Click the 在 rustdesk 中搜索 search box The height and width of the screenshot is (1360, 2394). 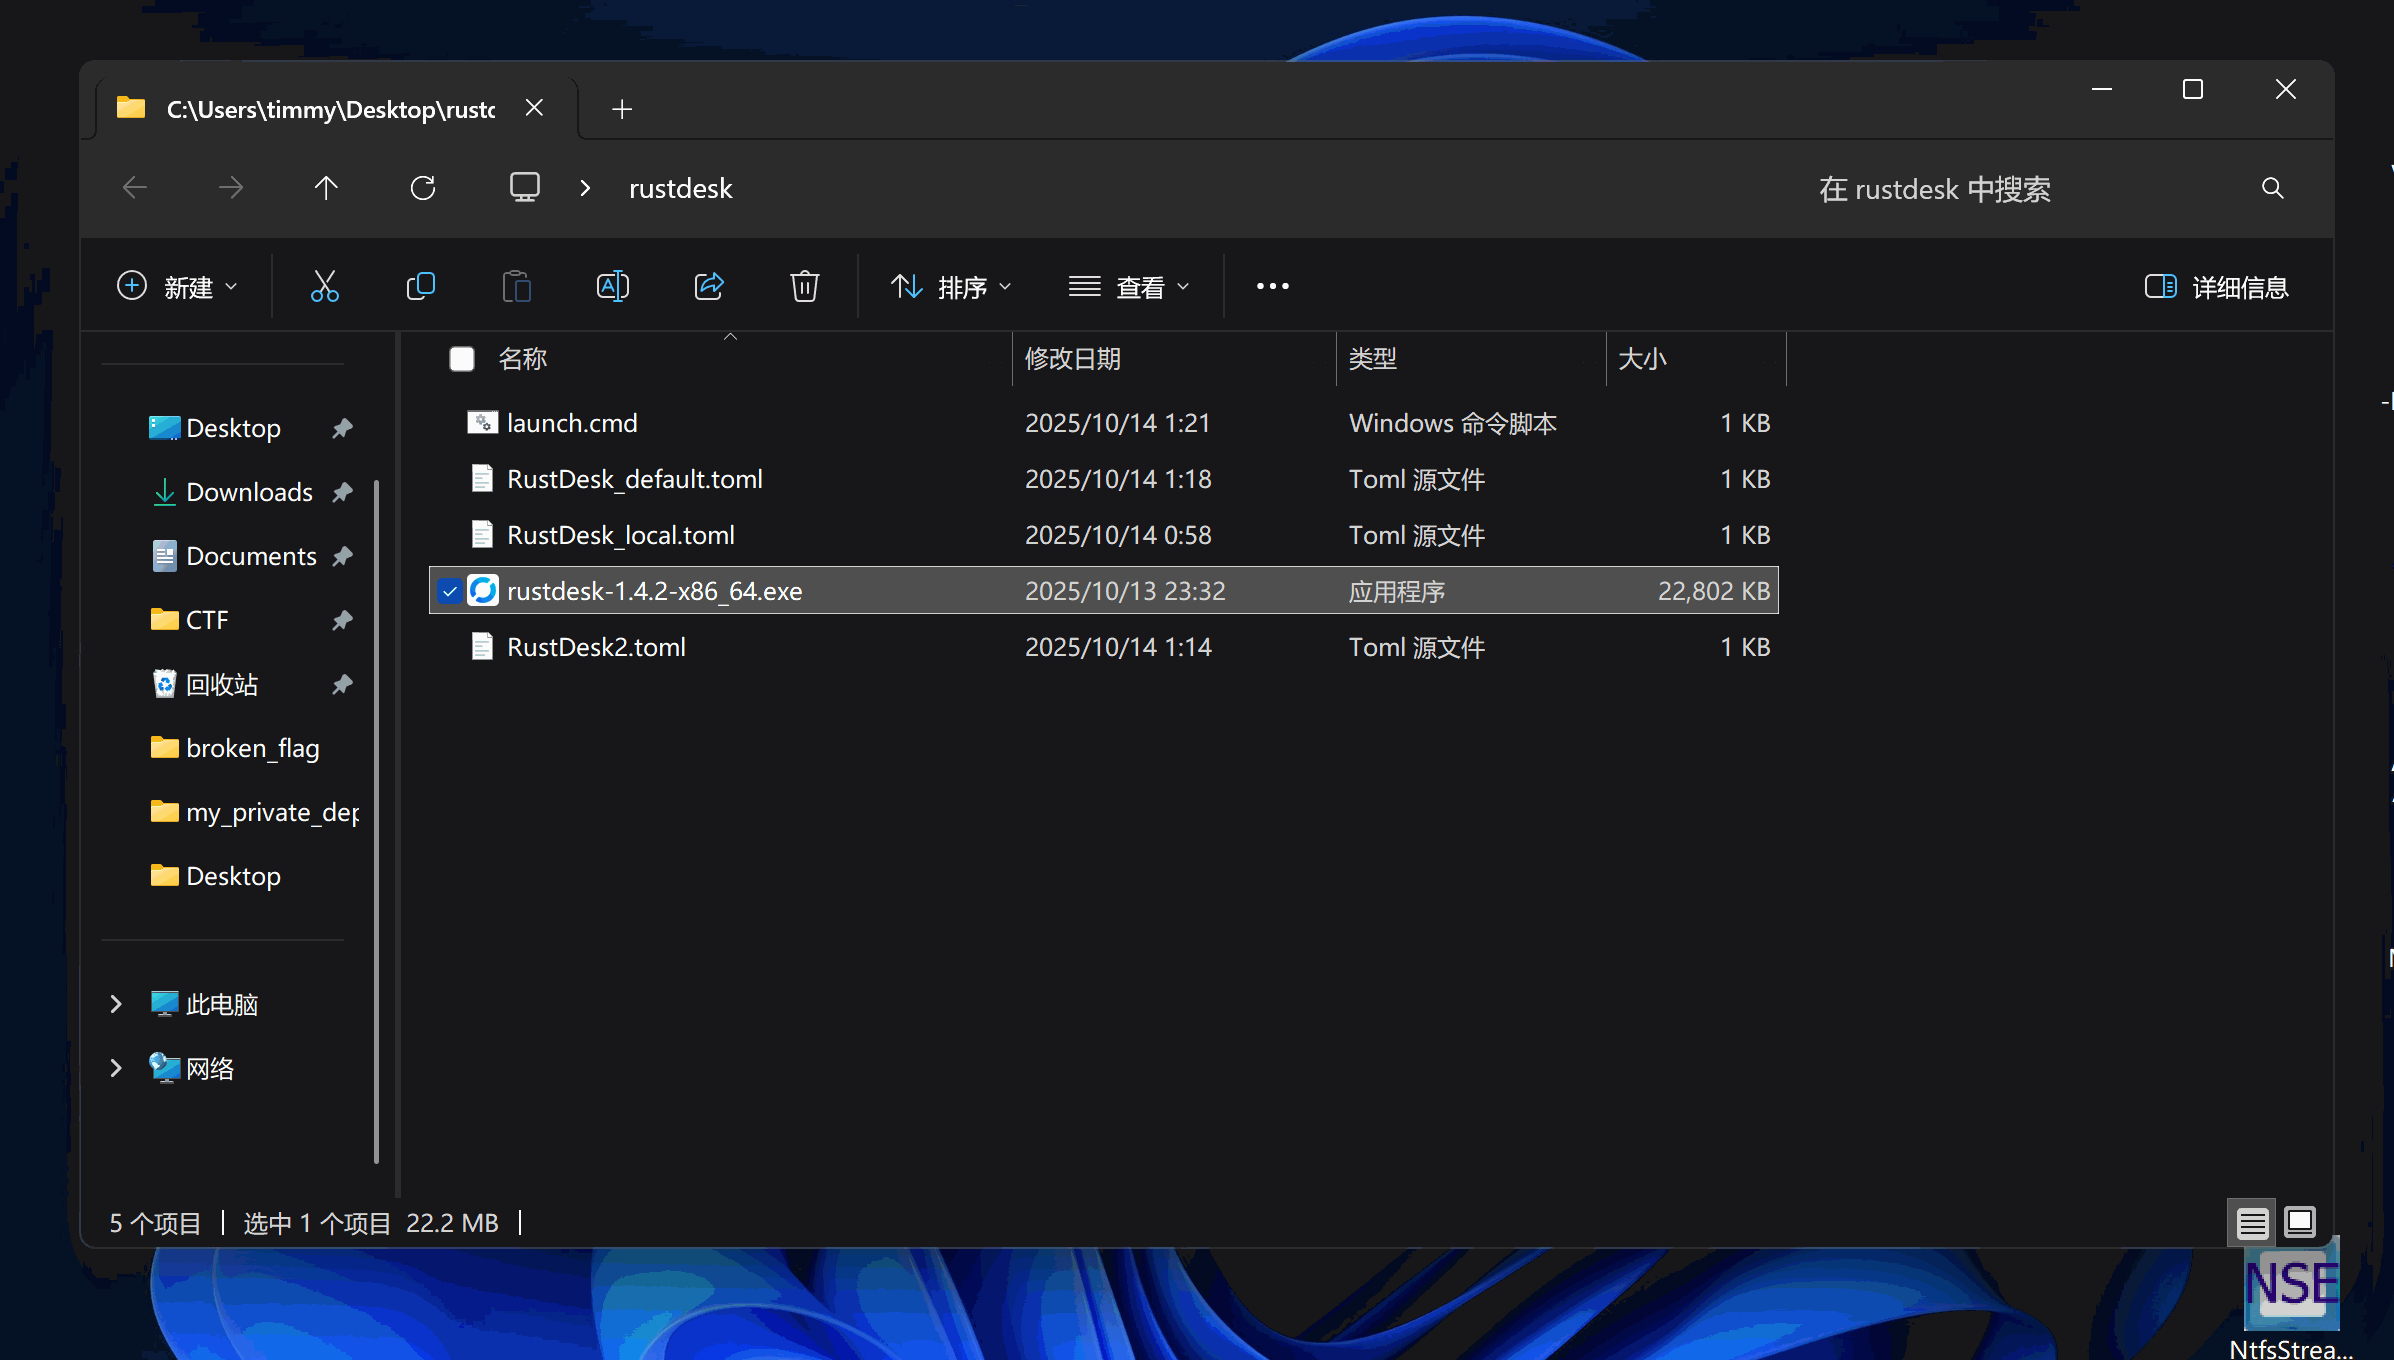point(1934,189)
